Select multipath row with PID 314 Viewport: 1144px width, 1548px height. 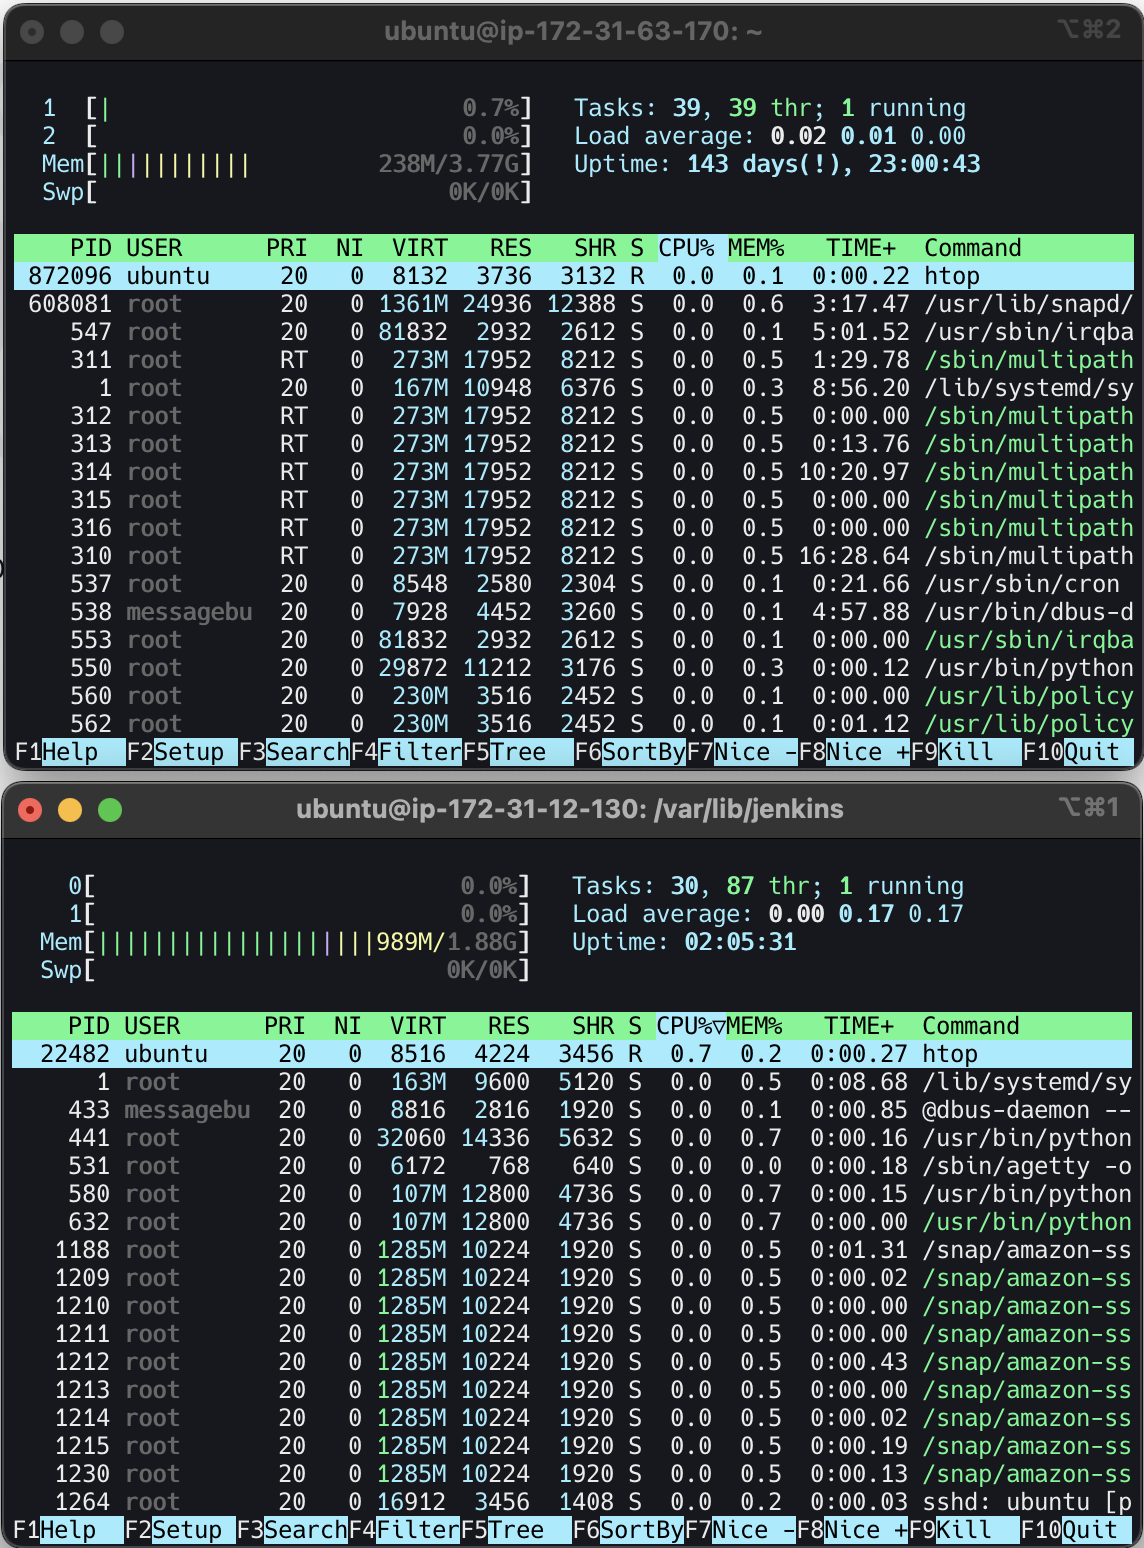point(574,472)
